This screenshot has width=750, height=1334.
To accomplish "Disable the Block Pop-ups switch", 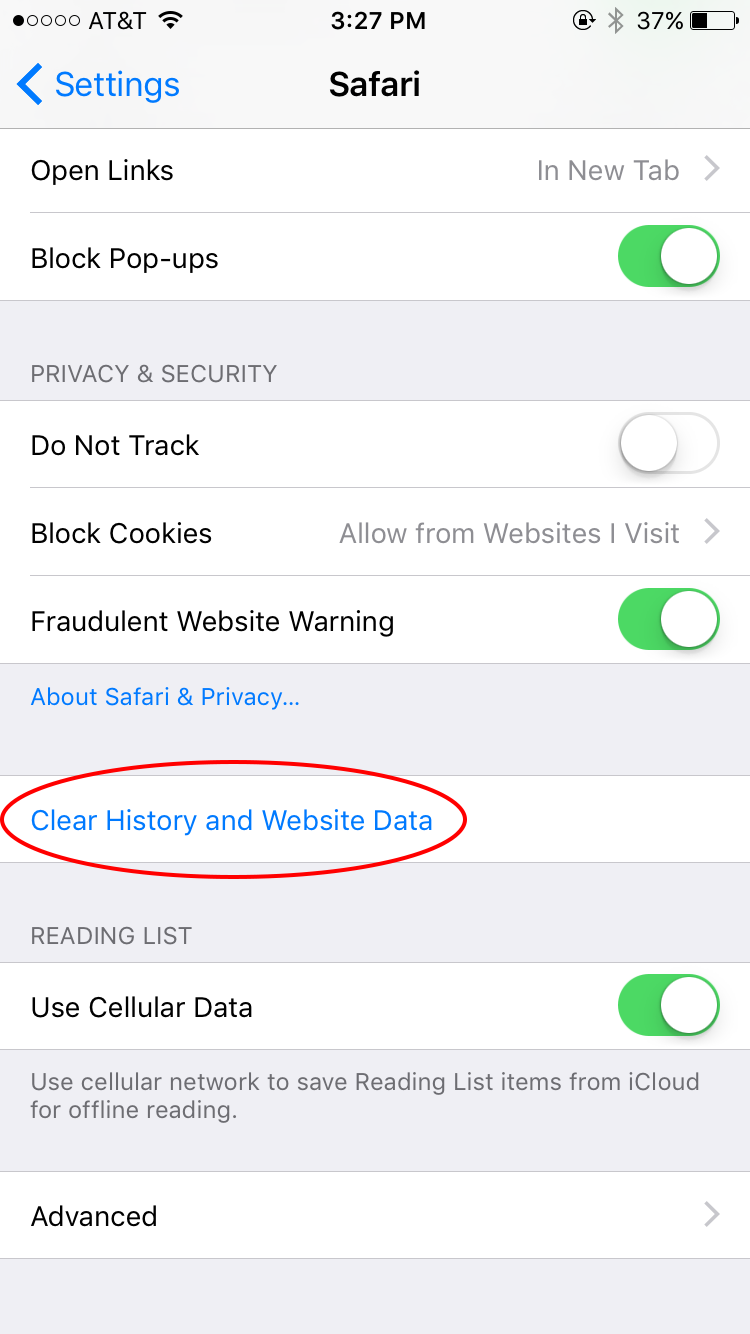I will 669,257.
